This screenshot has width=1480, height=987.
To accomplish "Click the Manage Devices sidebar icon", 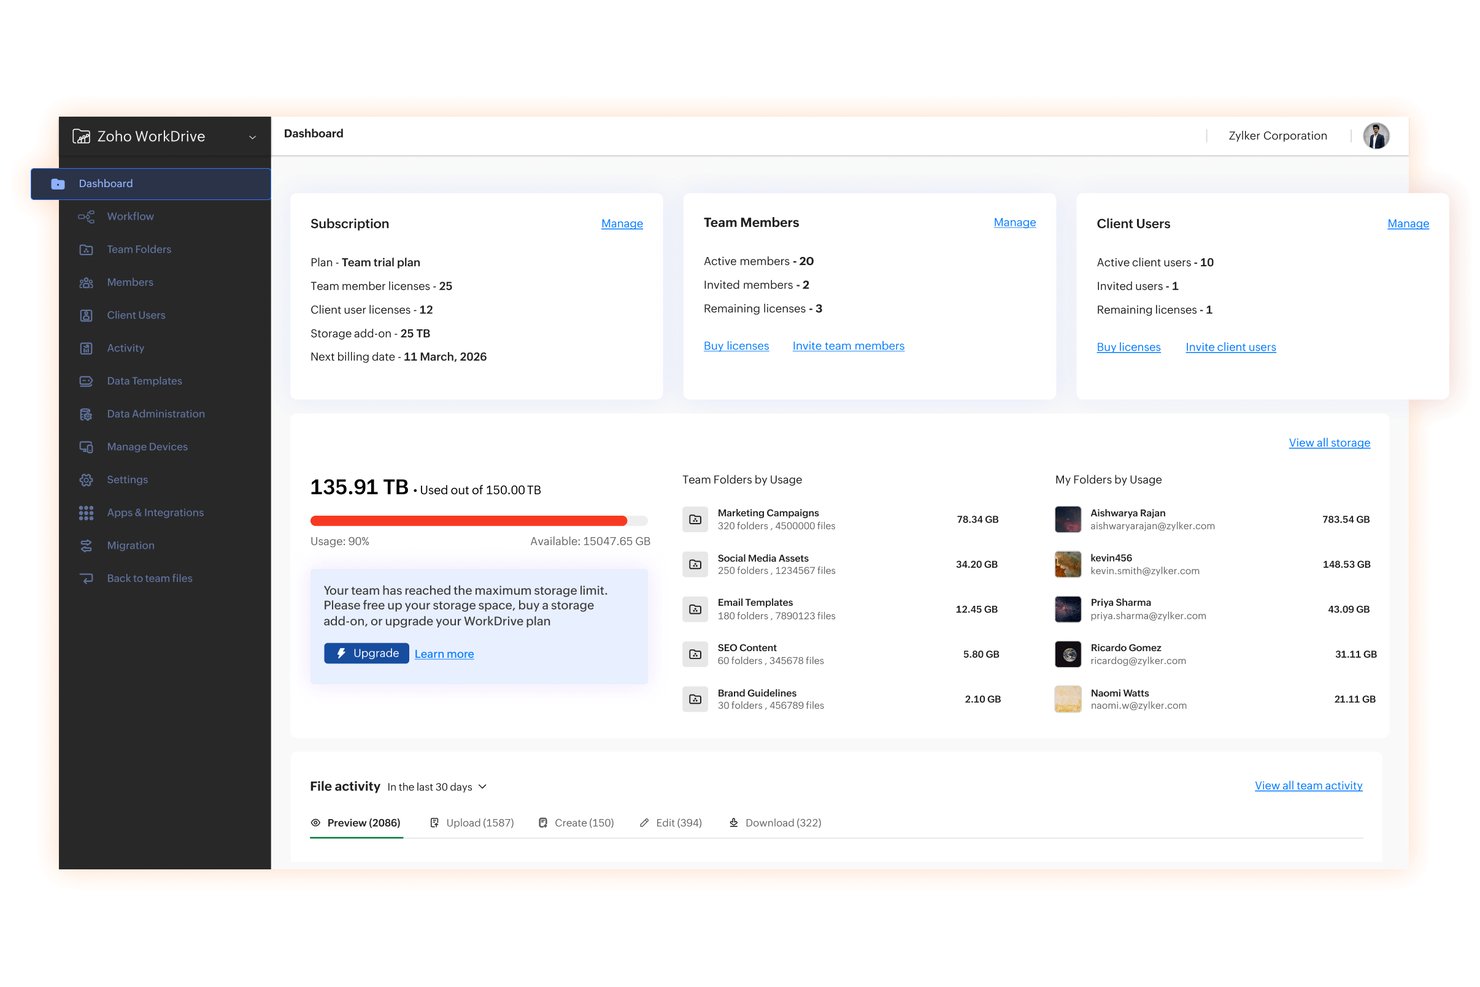I will tap(86, 447).
